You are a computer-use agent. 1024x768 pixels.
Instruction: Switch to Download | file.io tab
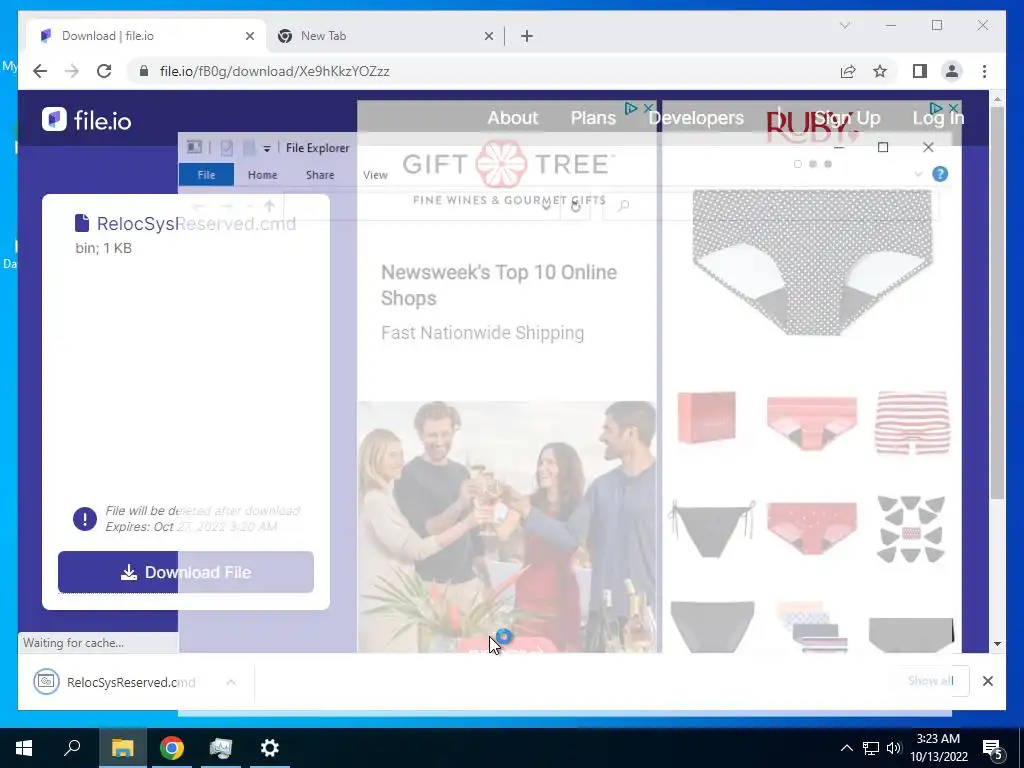coord(146,36)
